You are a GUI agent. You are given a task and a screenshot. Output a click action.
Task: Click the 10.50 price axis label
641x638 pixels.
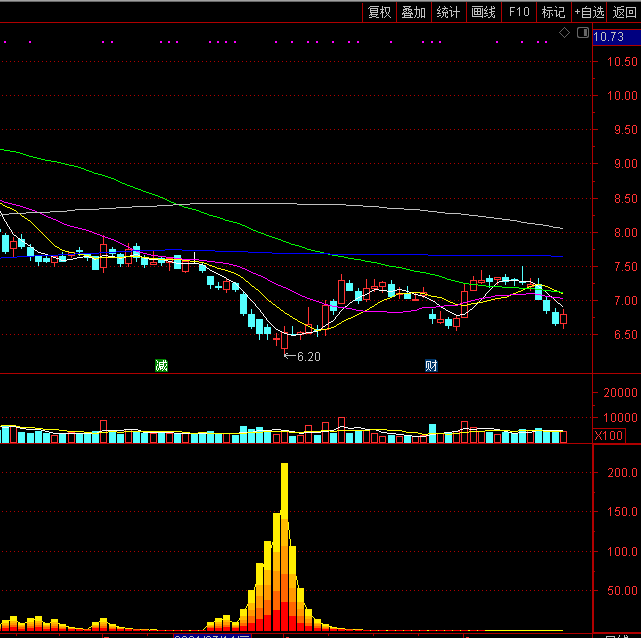click(x=622, y=62)
